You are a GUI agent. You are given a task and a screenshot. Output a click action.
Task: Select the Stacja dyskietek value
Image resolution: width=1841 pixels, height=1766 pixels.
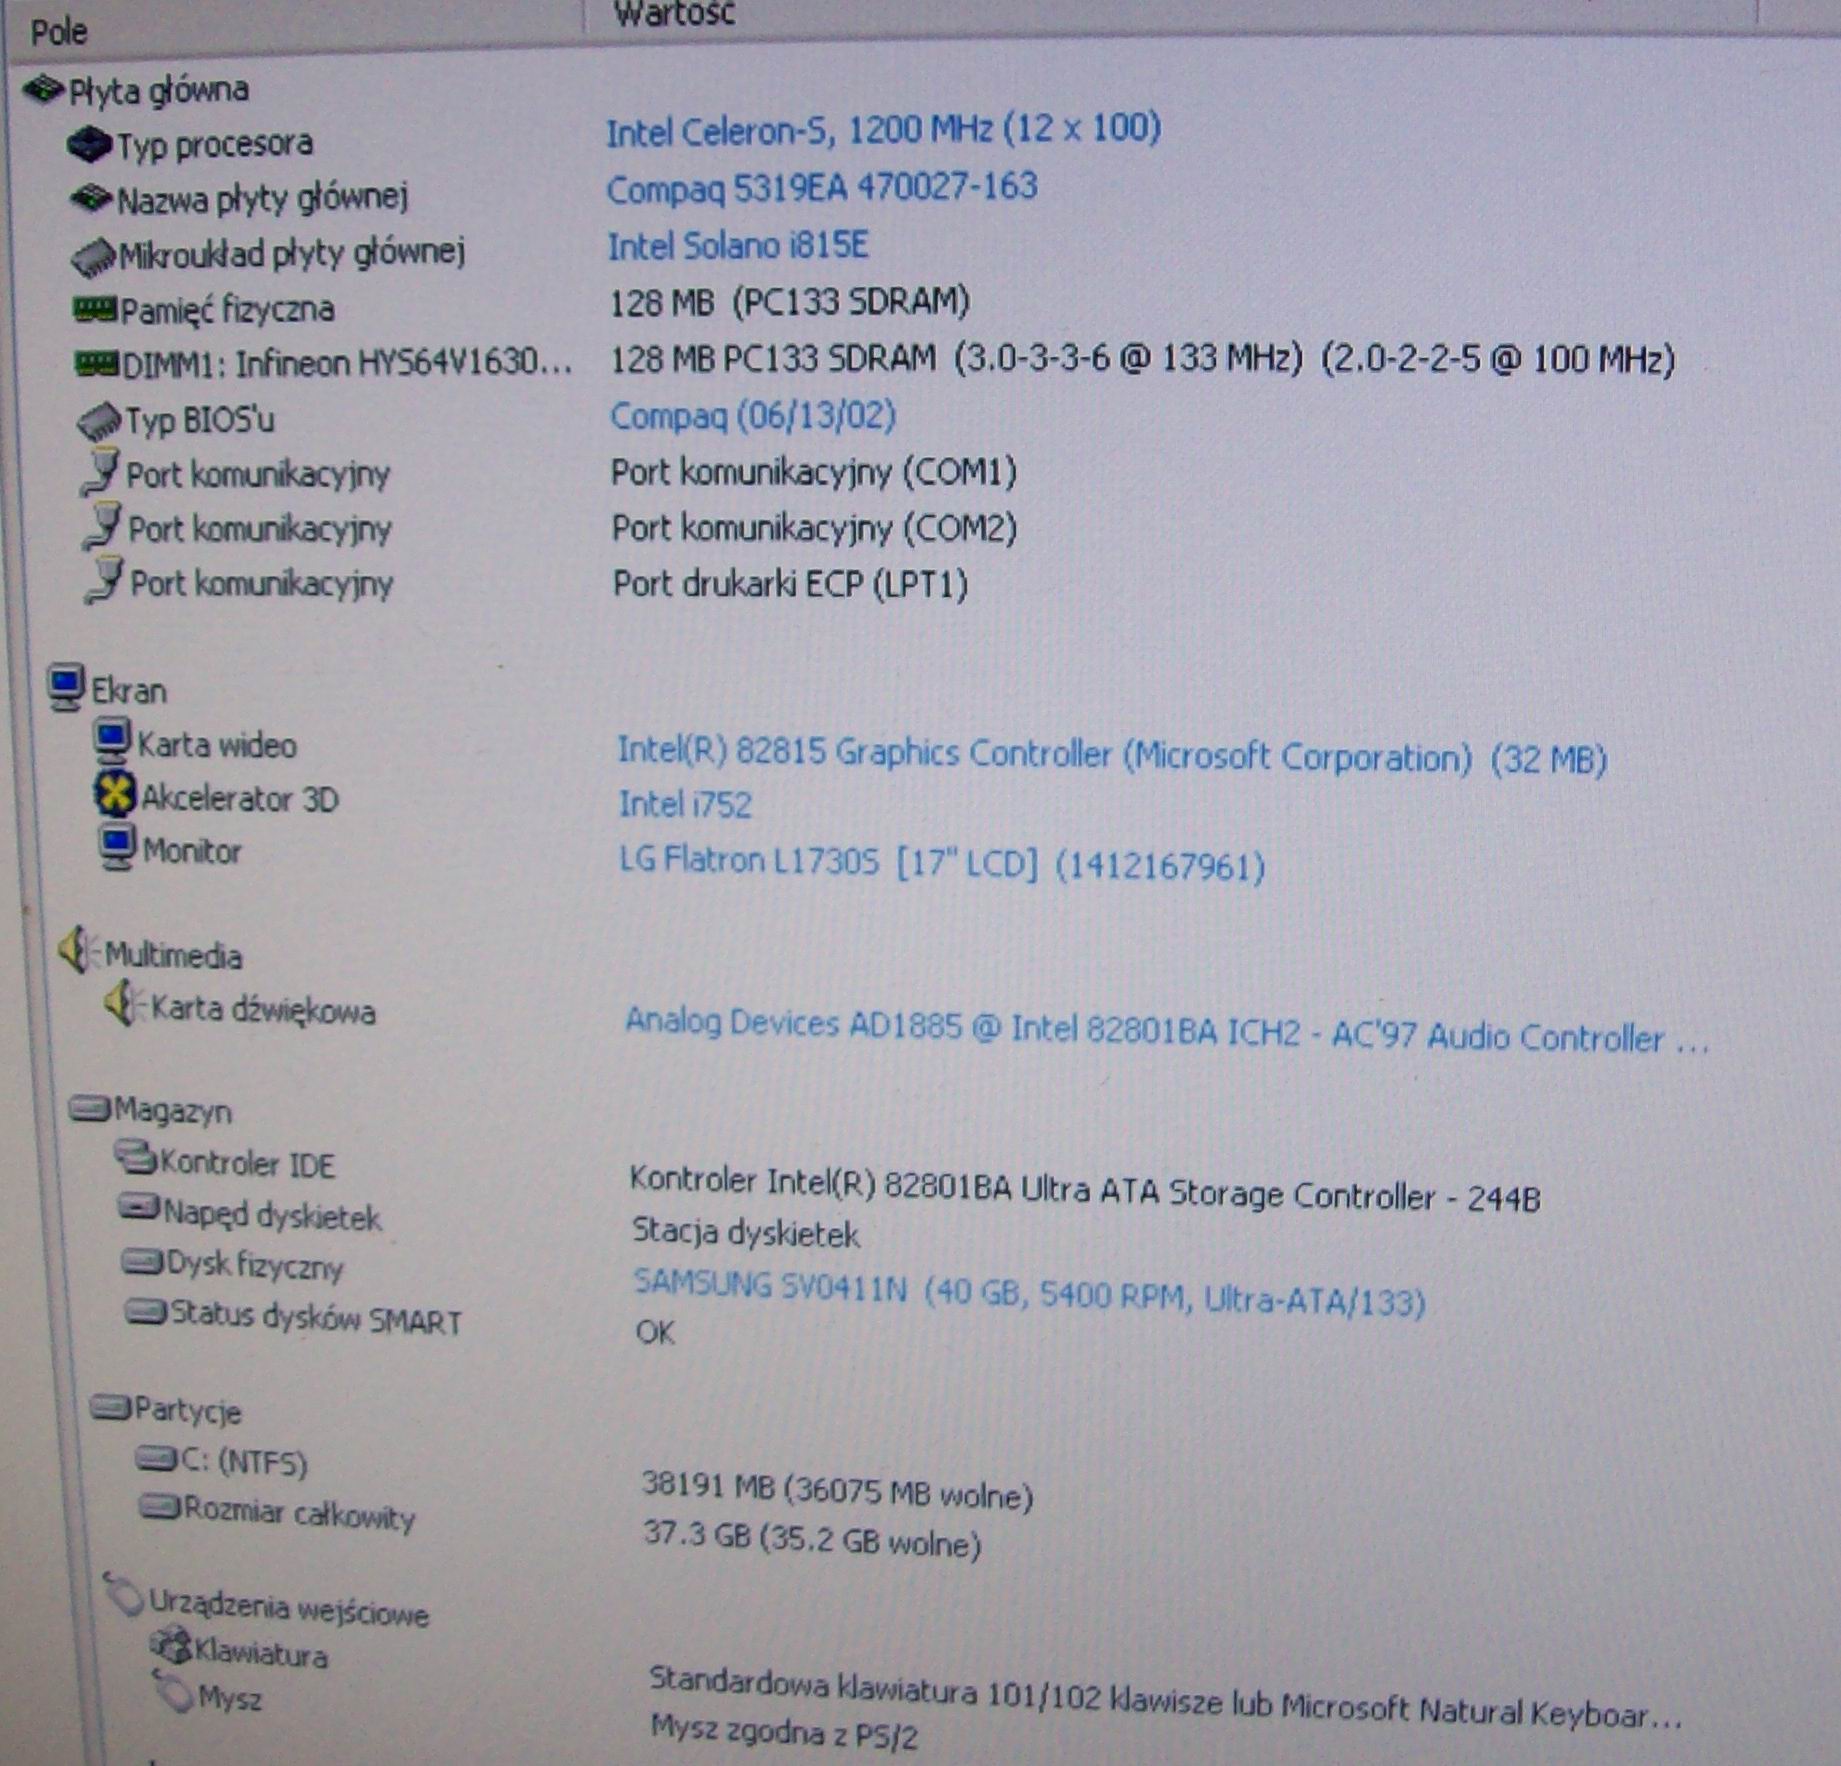746,1233
